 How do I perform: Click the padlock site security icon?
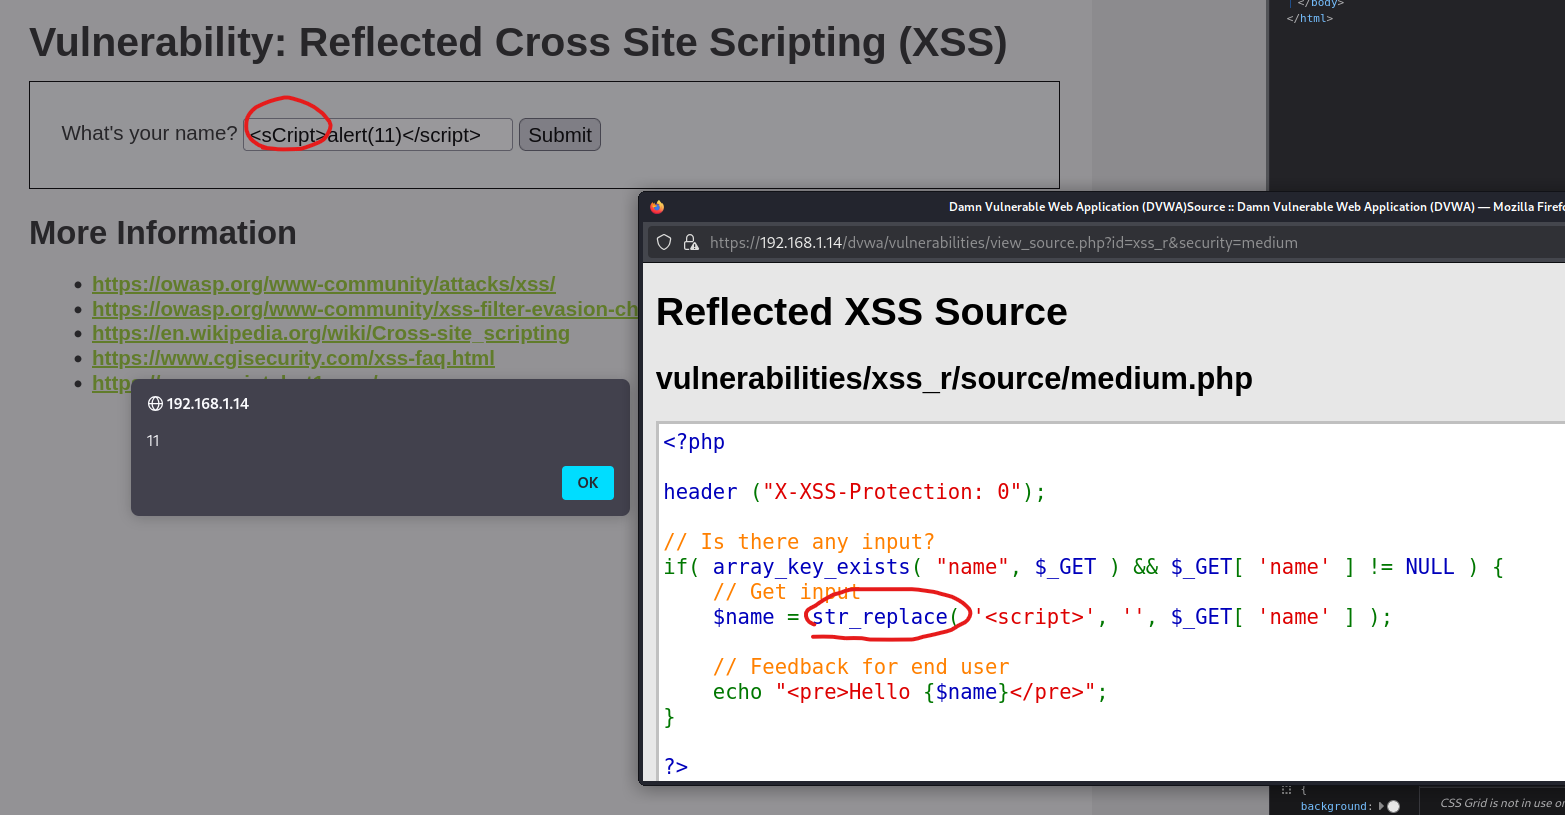click(x=690, y=242)
